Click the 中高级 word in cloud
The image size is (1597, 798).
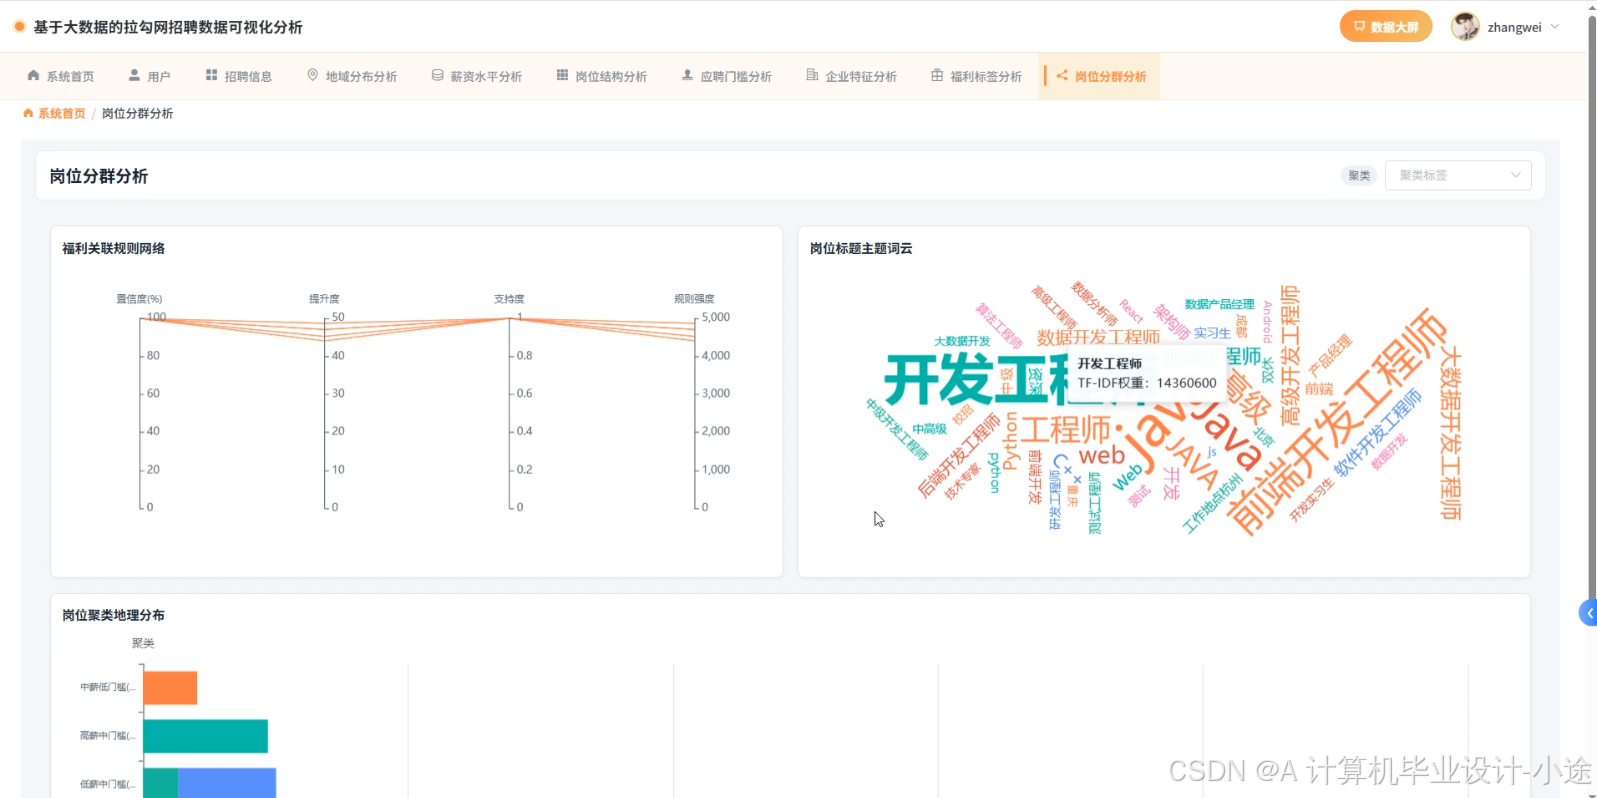pos(929,429)
